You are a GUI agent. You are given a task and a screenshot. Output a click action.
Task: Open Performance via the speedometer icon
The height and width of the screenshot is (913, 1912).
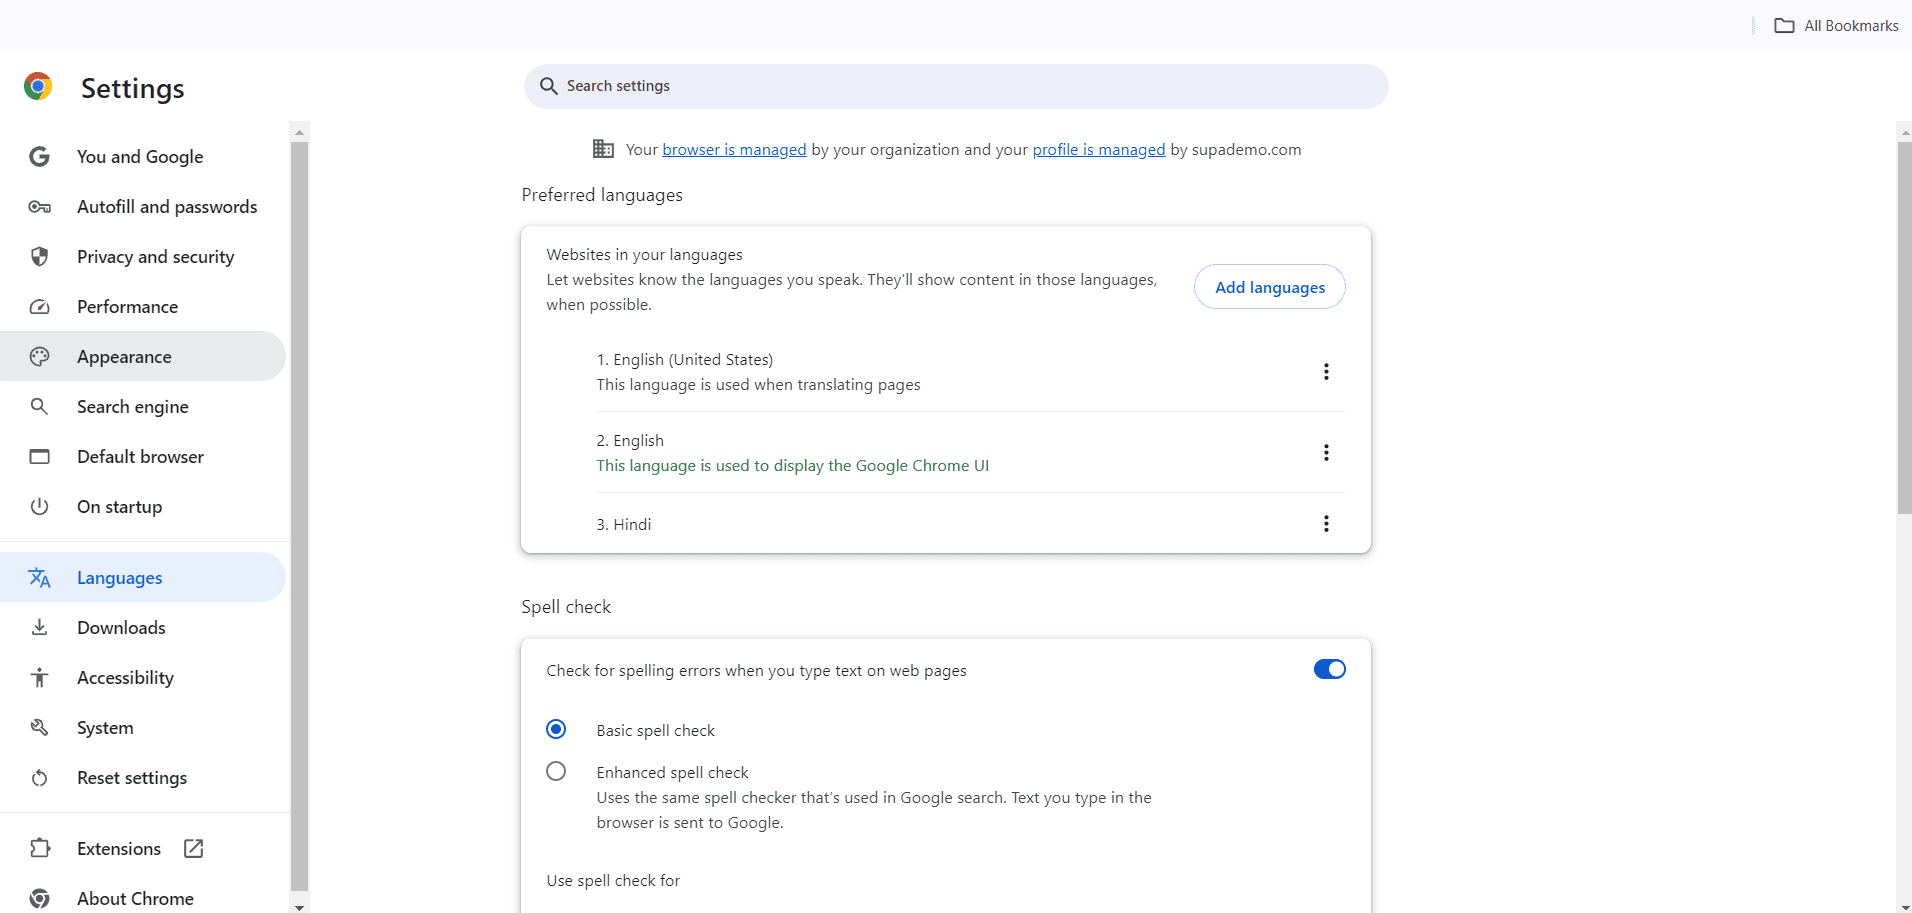[39, 306]
